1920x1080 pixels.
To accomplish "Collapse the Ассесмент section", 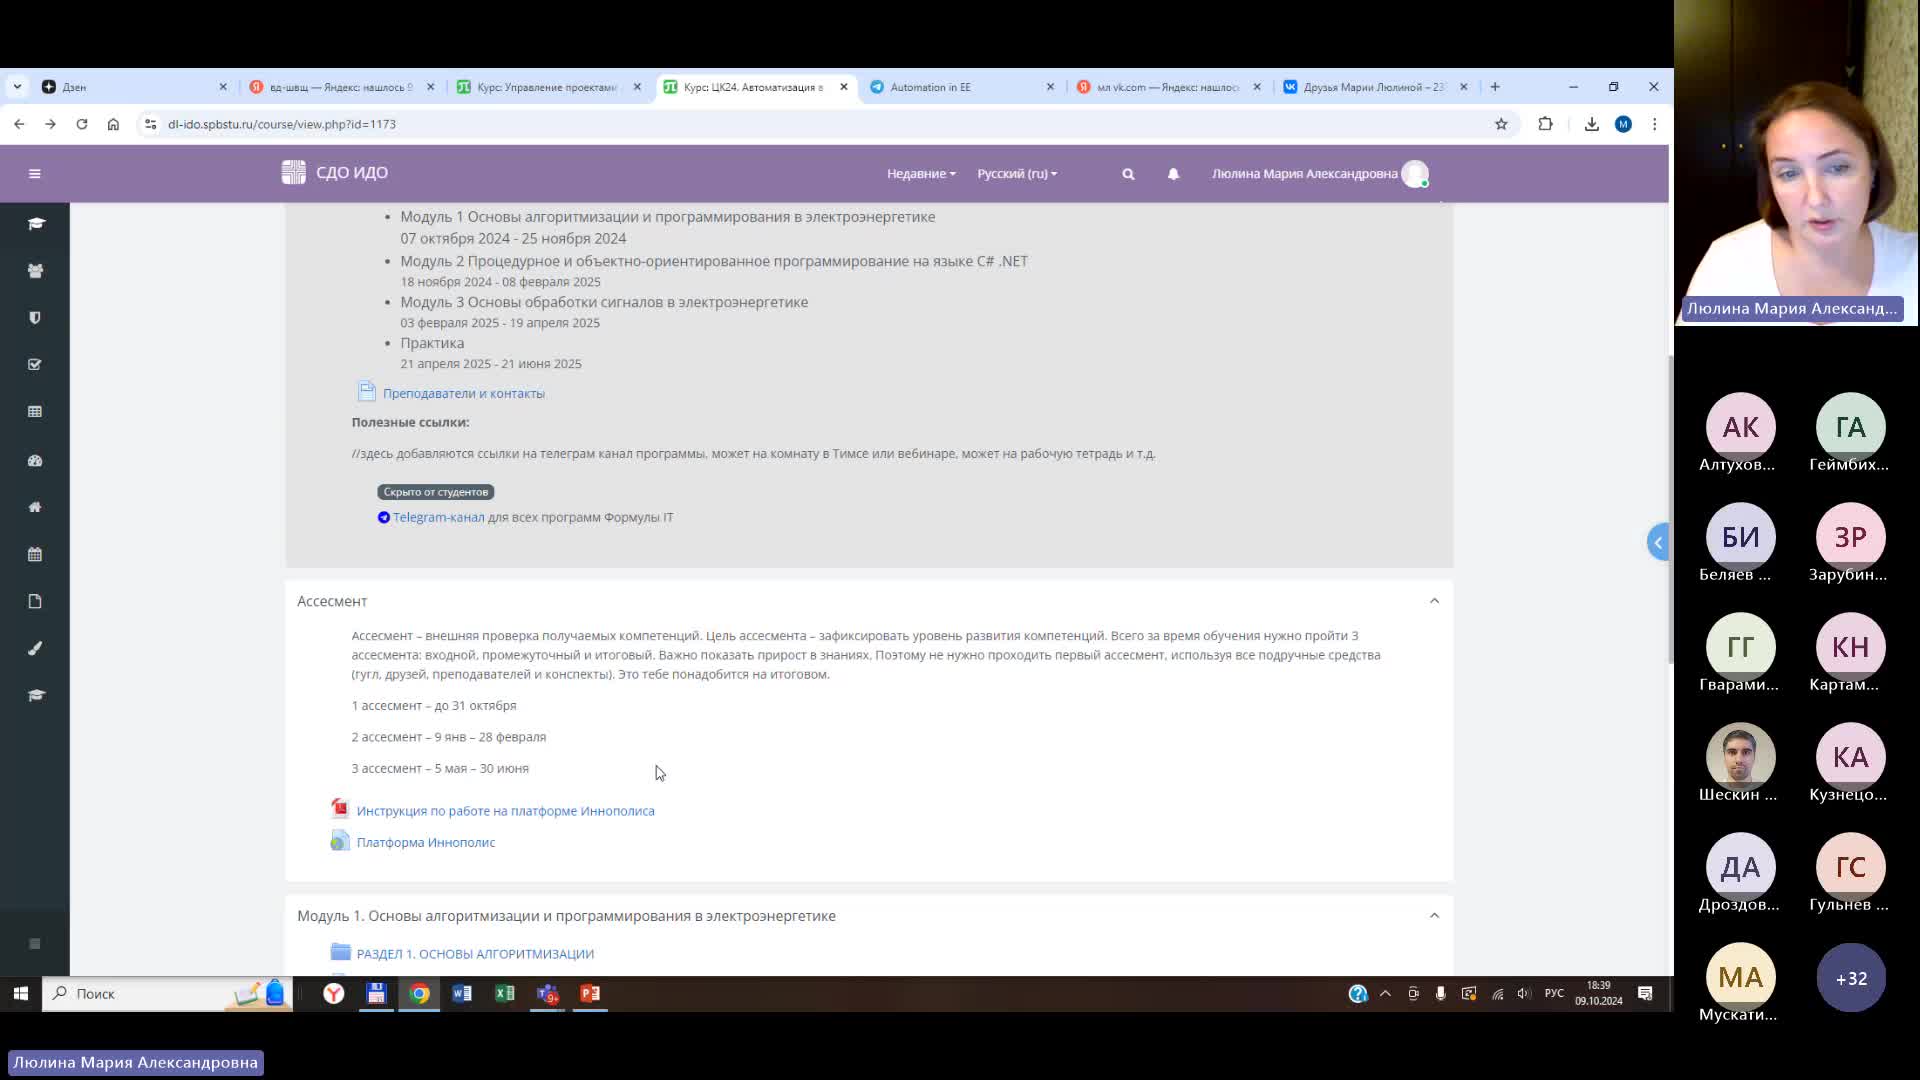I will point(1434,601).
